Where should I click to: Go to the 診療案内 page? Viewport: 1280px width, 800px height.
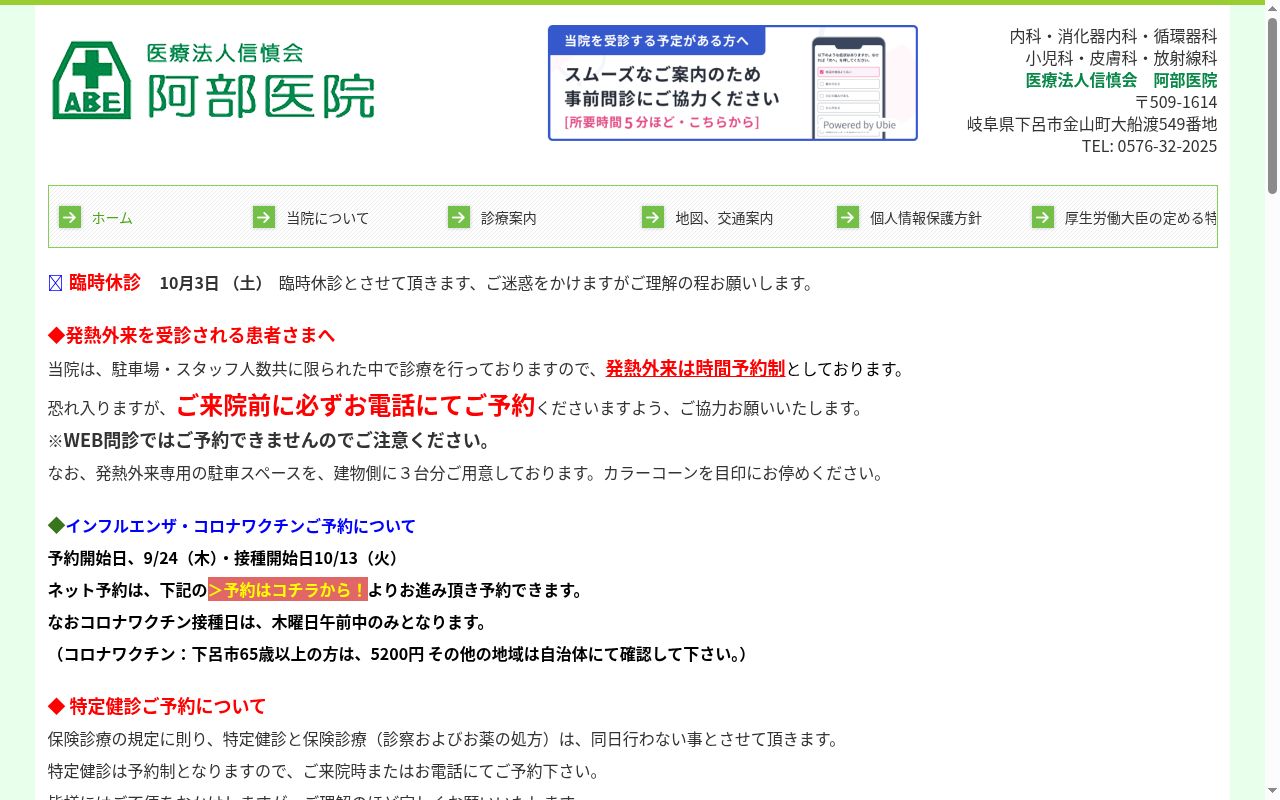[509, 218]
